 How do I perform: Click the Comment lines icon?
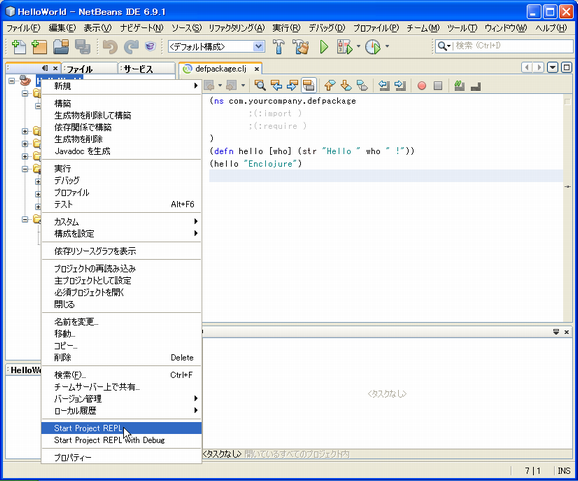[459, 86]
